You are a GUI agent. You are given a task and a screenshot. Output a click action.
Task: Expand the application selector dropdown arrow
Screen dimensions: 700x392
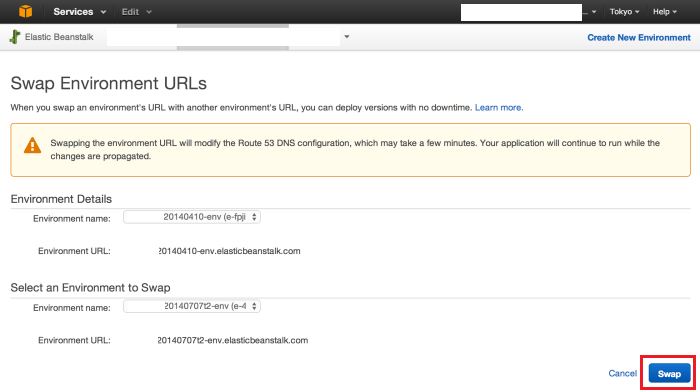346,37
